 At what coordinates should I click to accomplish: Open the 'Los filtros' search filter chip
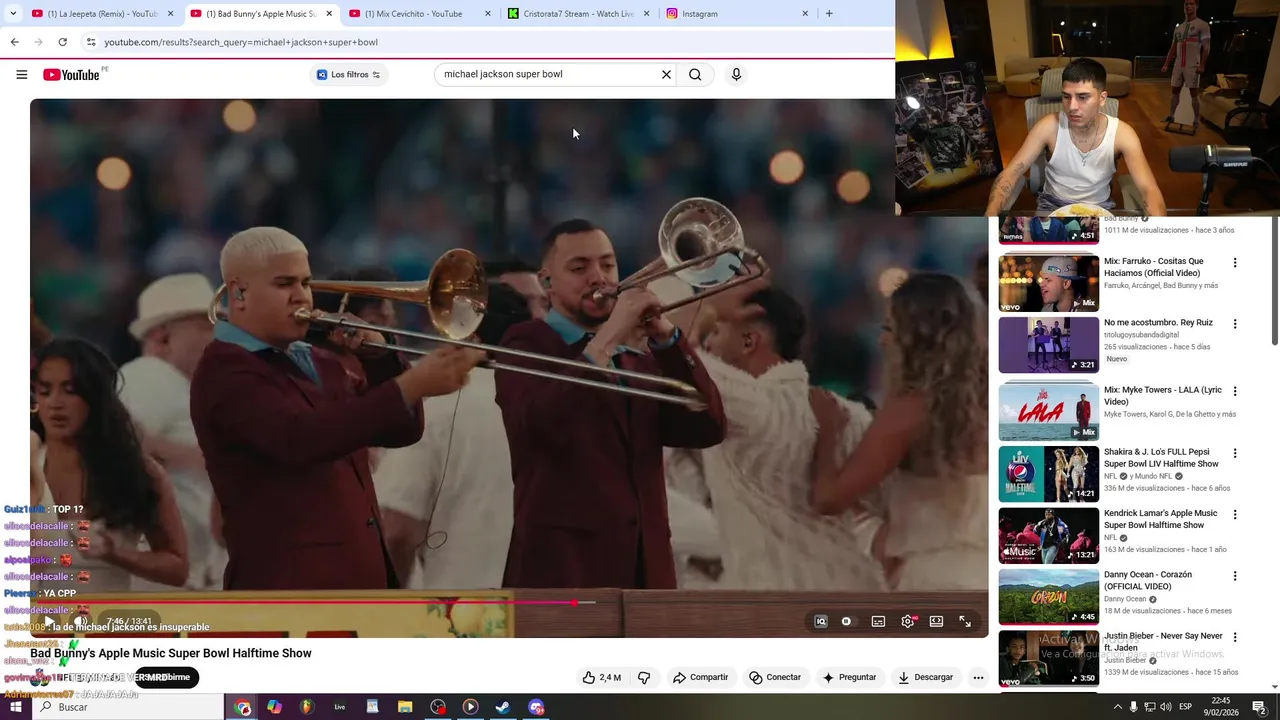[x=348, y=74]
